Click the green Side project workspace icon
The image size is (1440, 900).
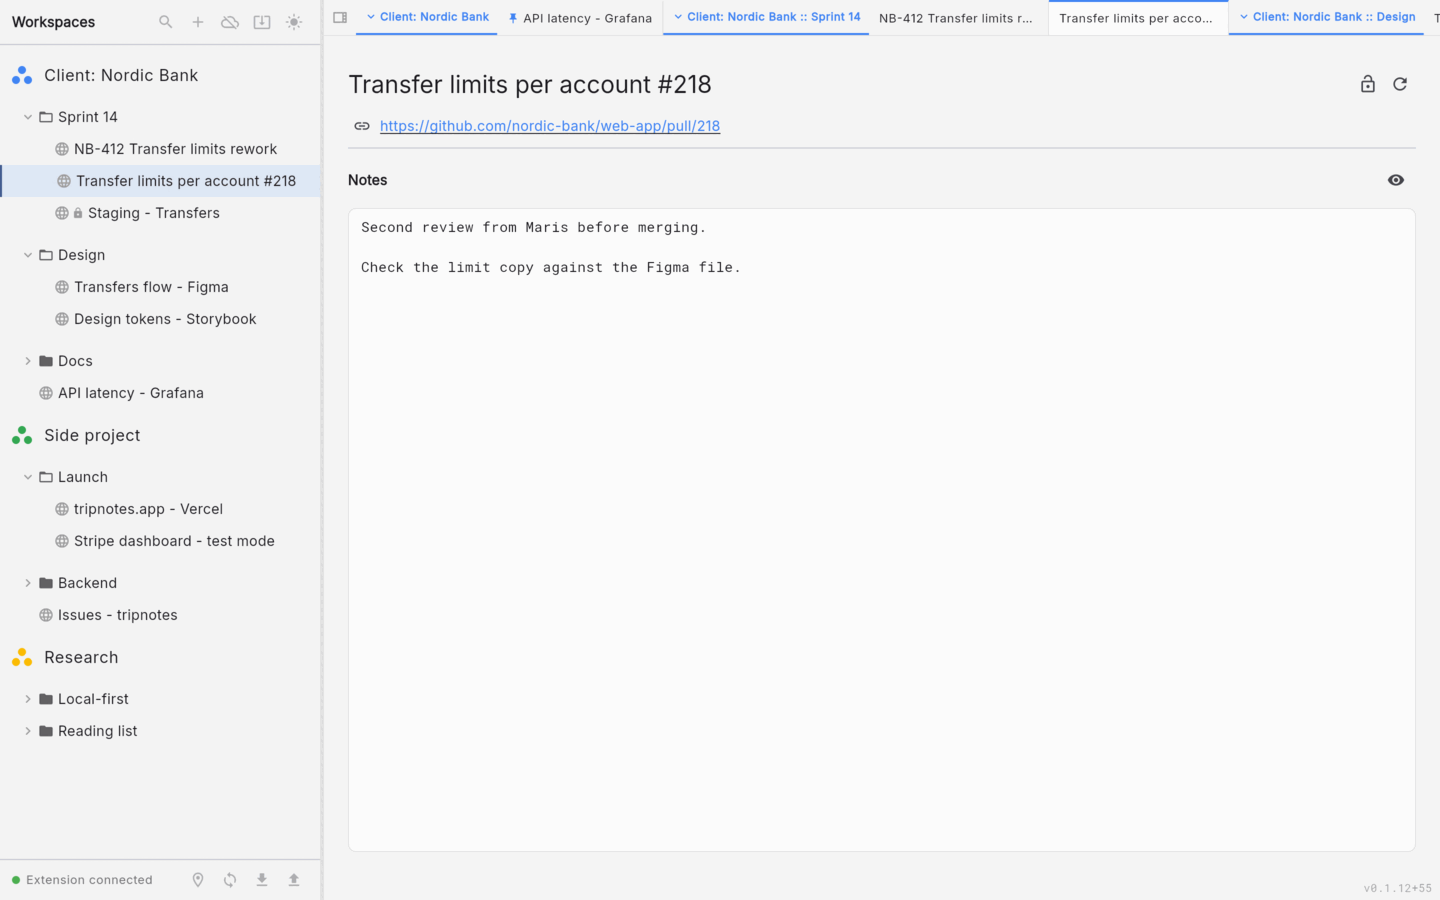(x=22, y=435)
